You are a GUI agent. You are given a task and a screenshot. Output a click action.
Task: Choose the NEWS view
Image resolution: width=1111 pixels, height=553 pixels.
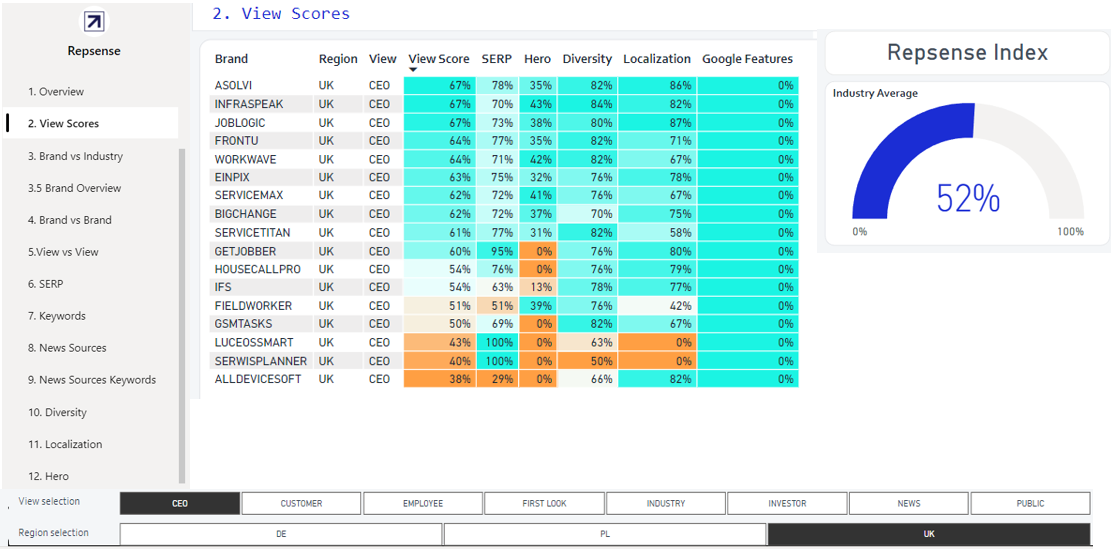point(909,503)
